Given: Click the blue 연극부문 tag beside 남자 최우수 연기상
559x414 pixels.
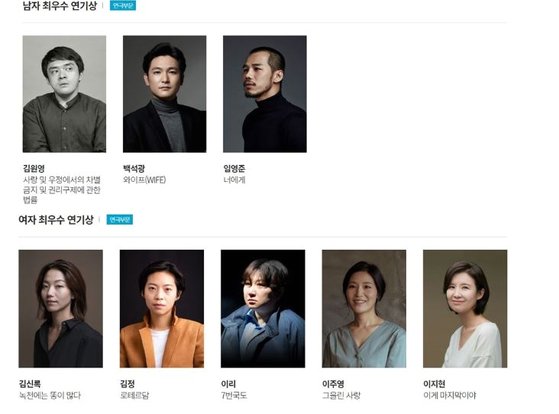Looking at the screenshot, I should 123,5.
